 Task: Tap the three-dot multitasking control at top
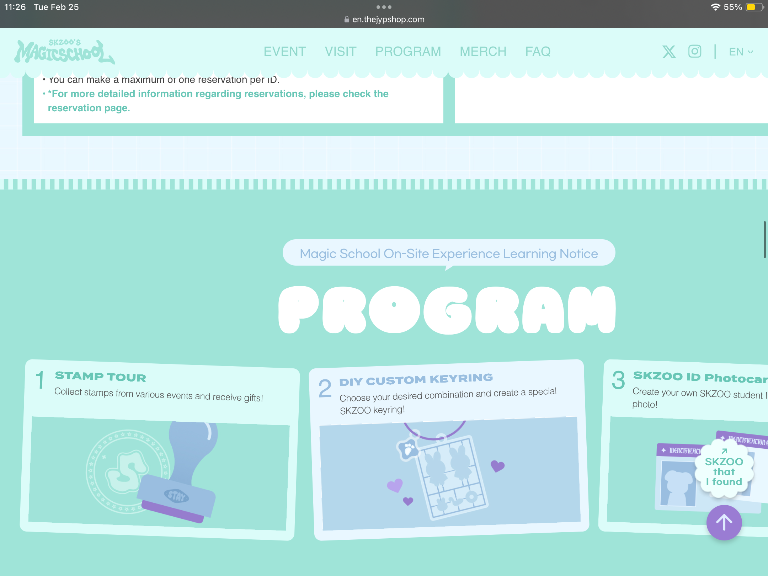[384, 7]
